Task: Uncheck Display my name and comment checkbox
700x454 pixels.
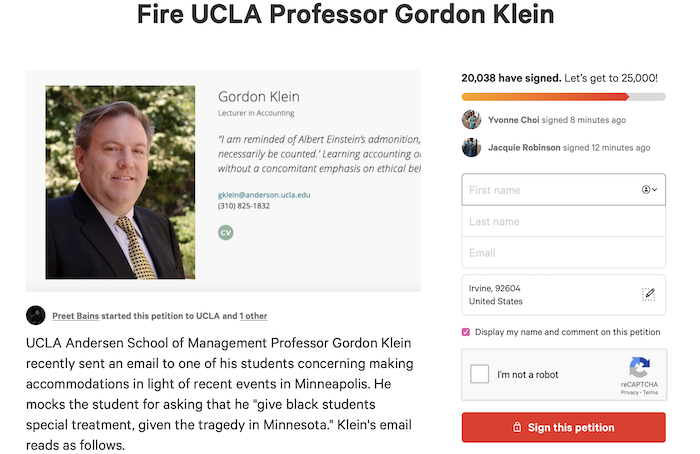Action: [x=466, y=332]
